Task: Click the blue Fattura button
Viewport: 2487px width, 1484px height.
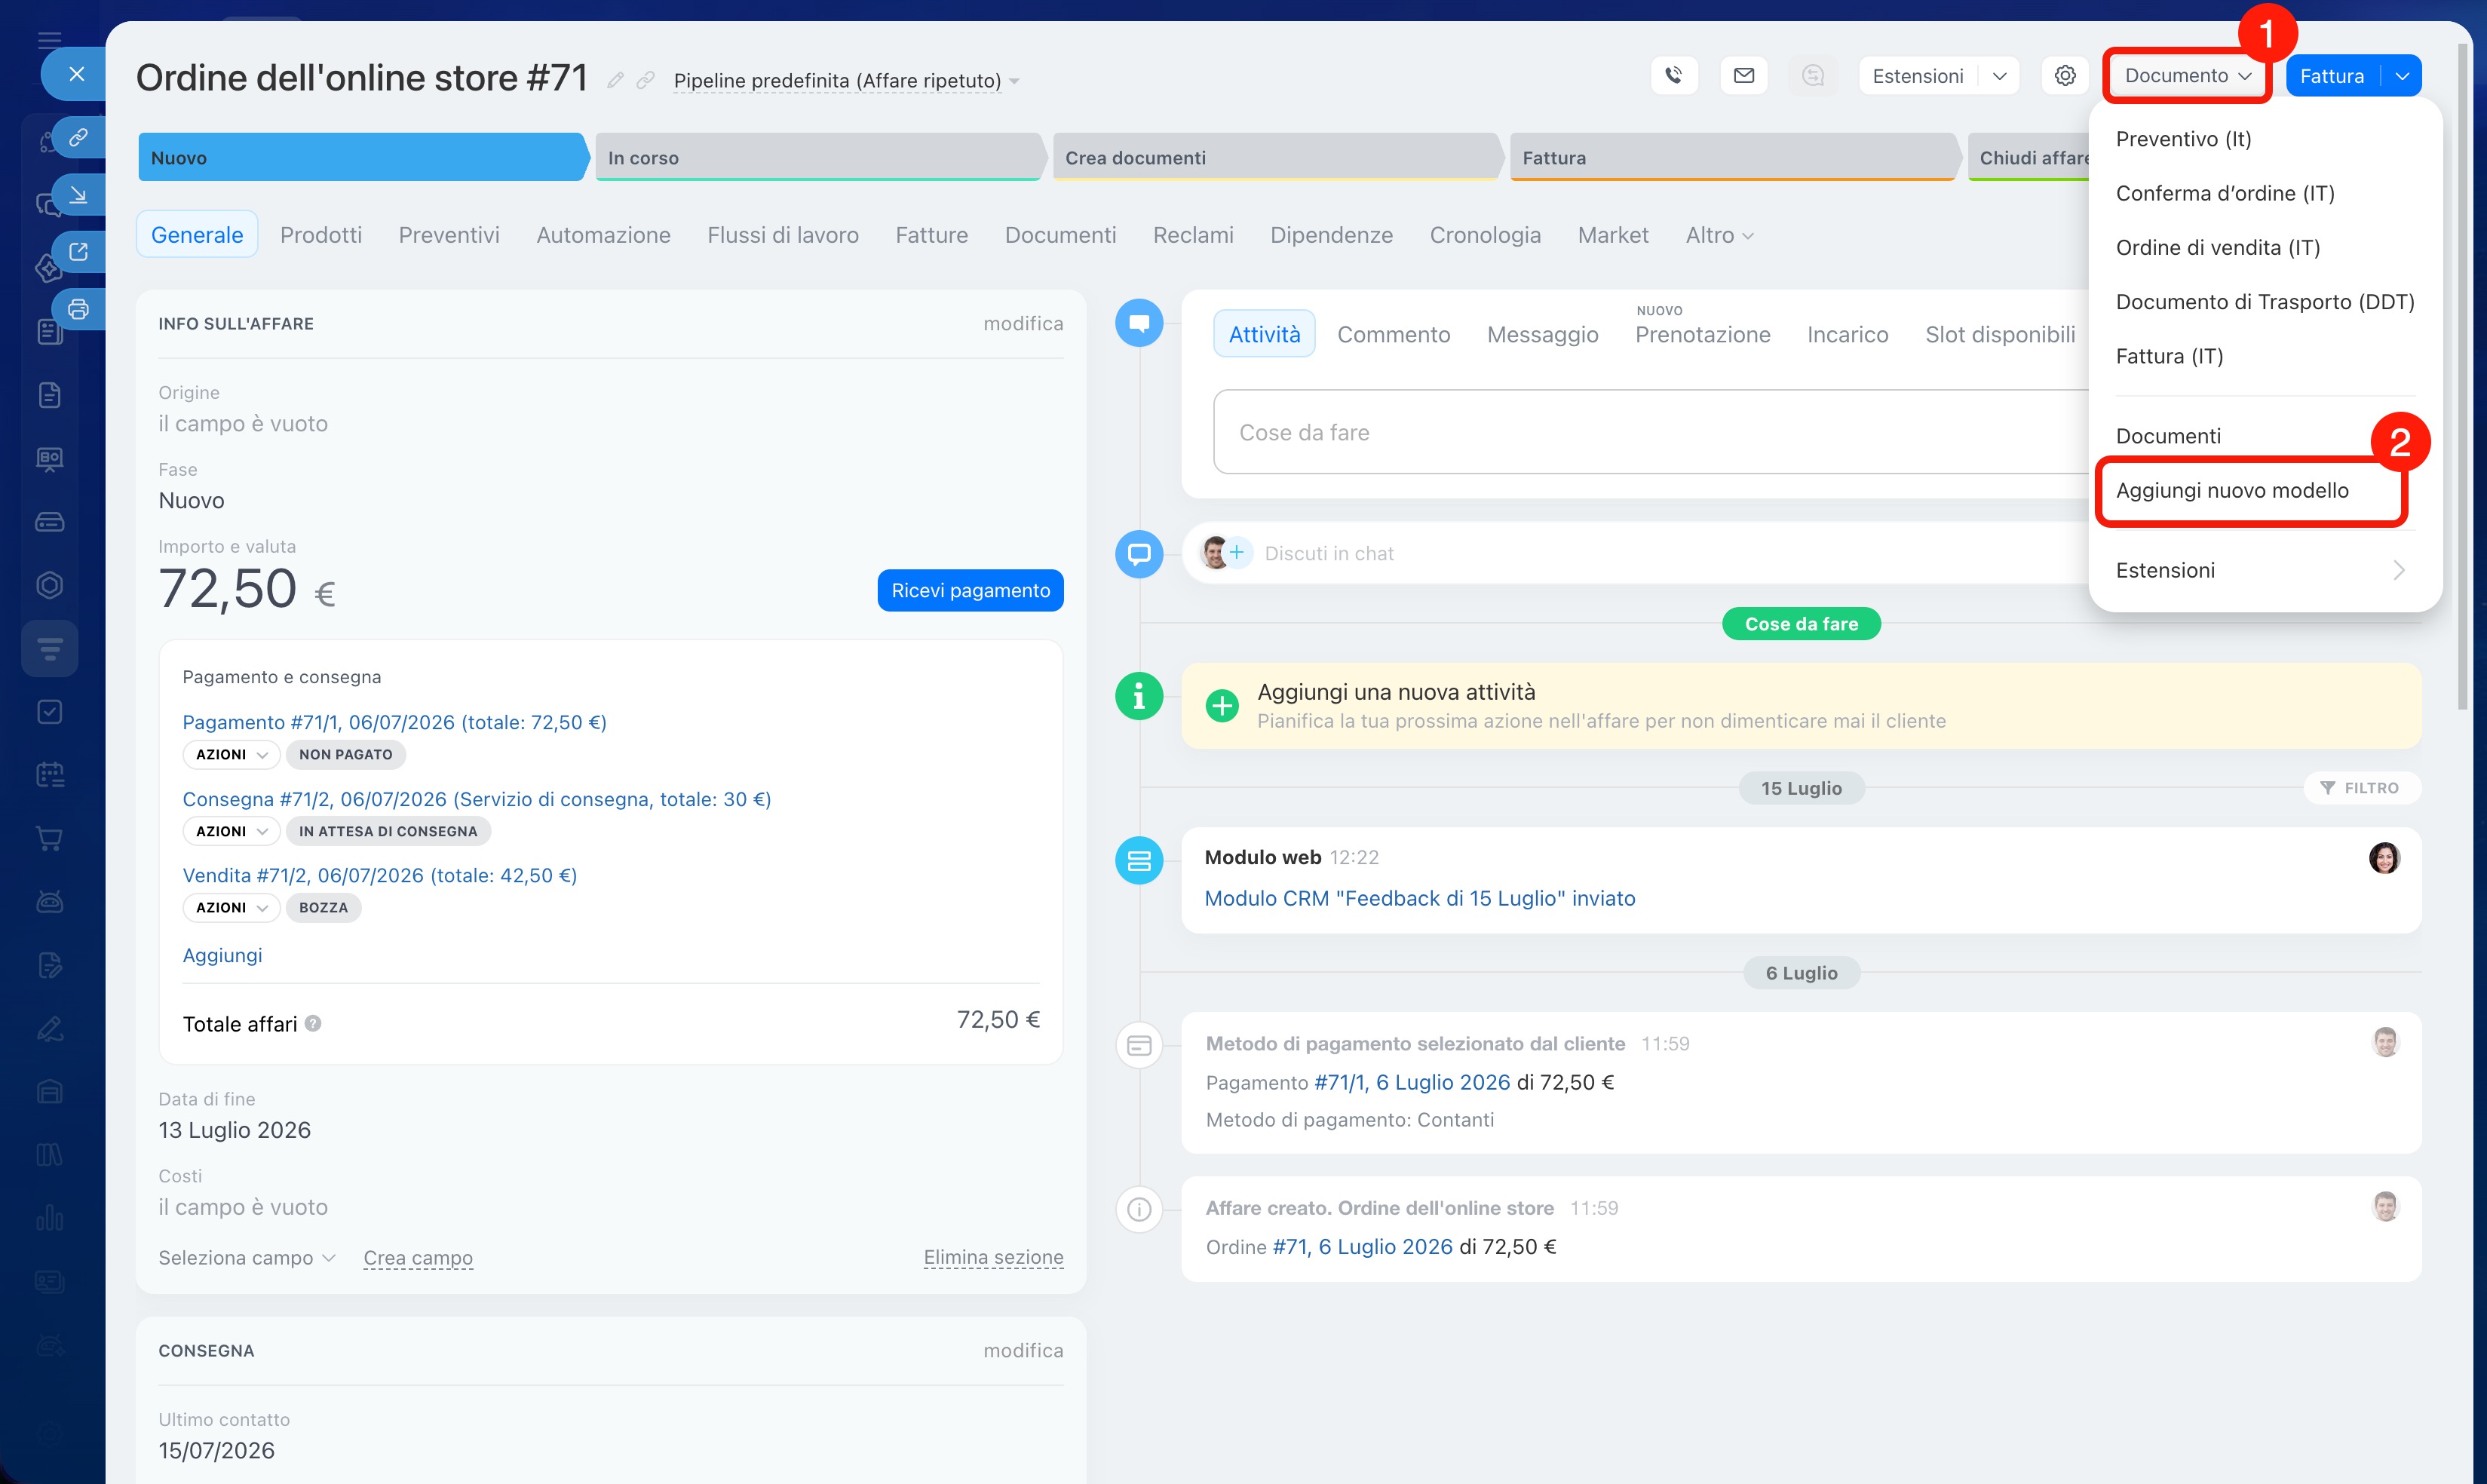Action: 2332,76
